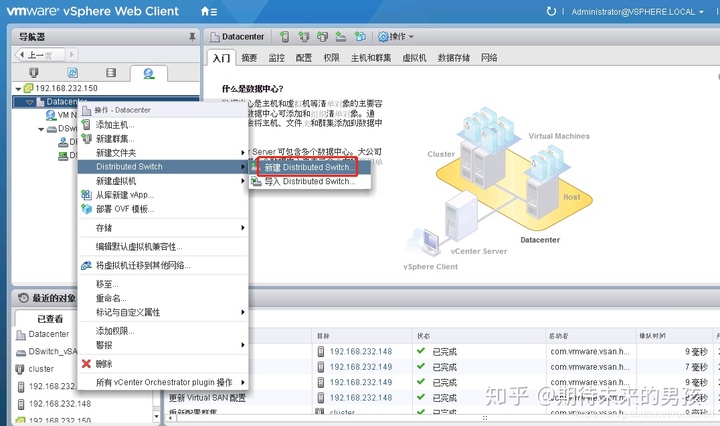Click left arrow of tasks horizontal scrollbar
This screenshot has height=426, width=720.
point(170,418)
